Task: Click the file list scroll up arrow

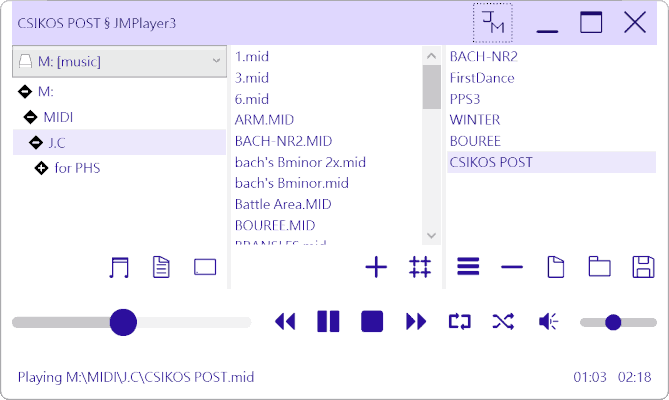Action: click(431, 56)
